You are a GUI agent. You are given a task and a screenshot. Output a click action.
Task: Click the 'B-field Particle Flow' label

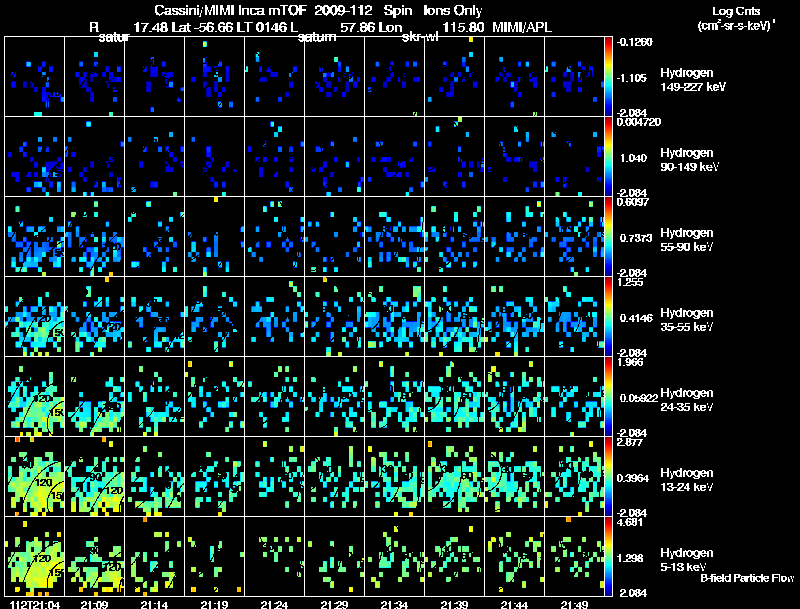(x=747, y=578)
